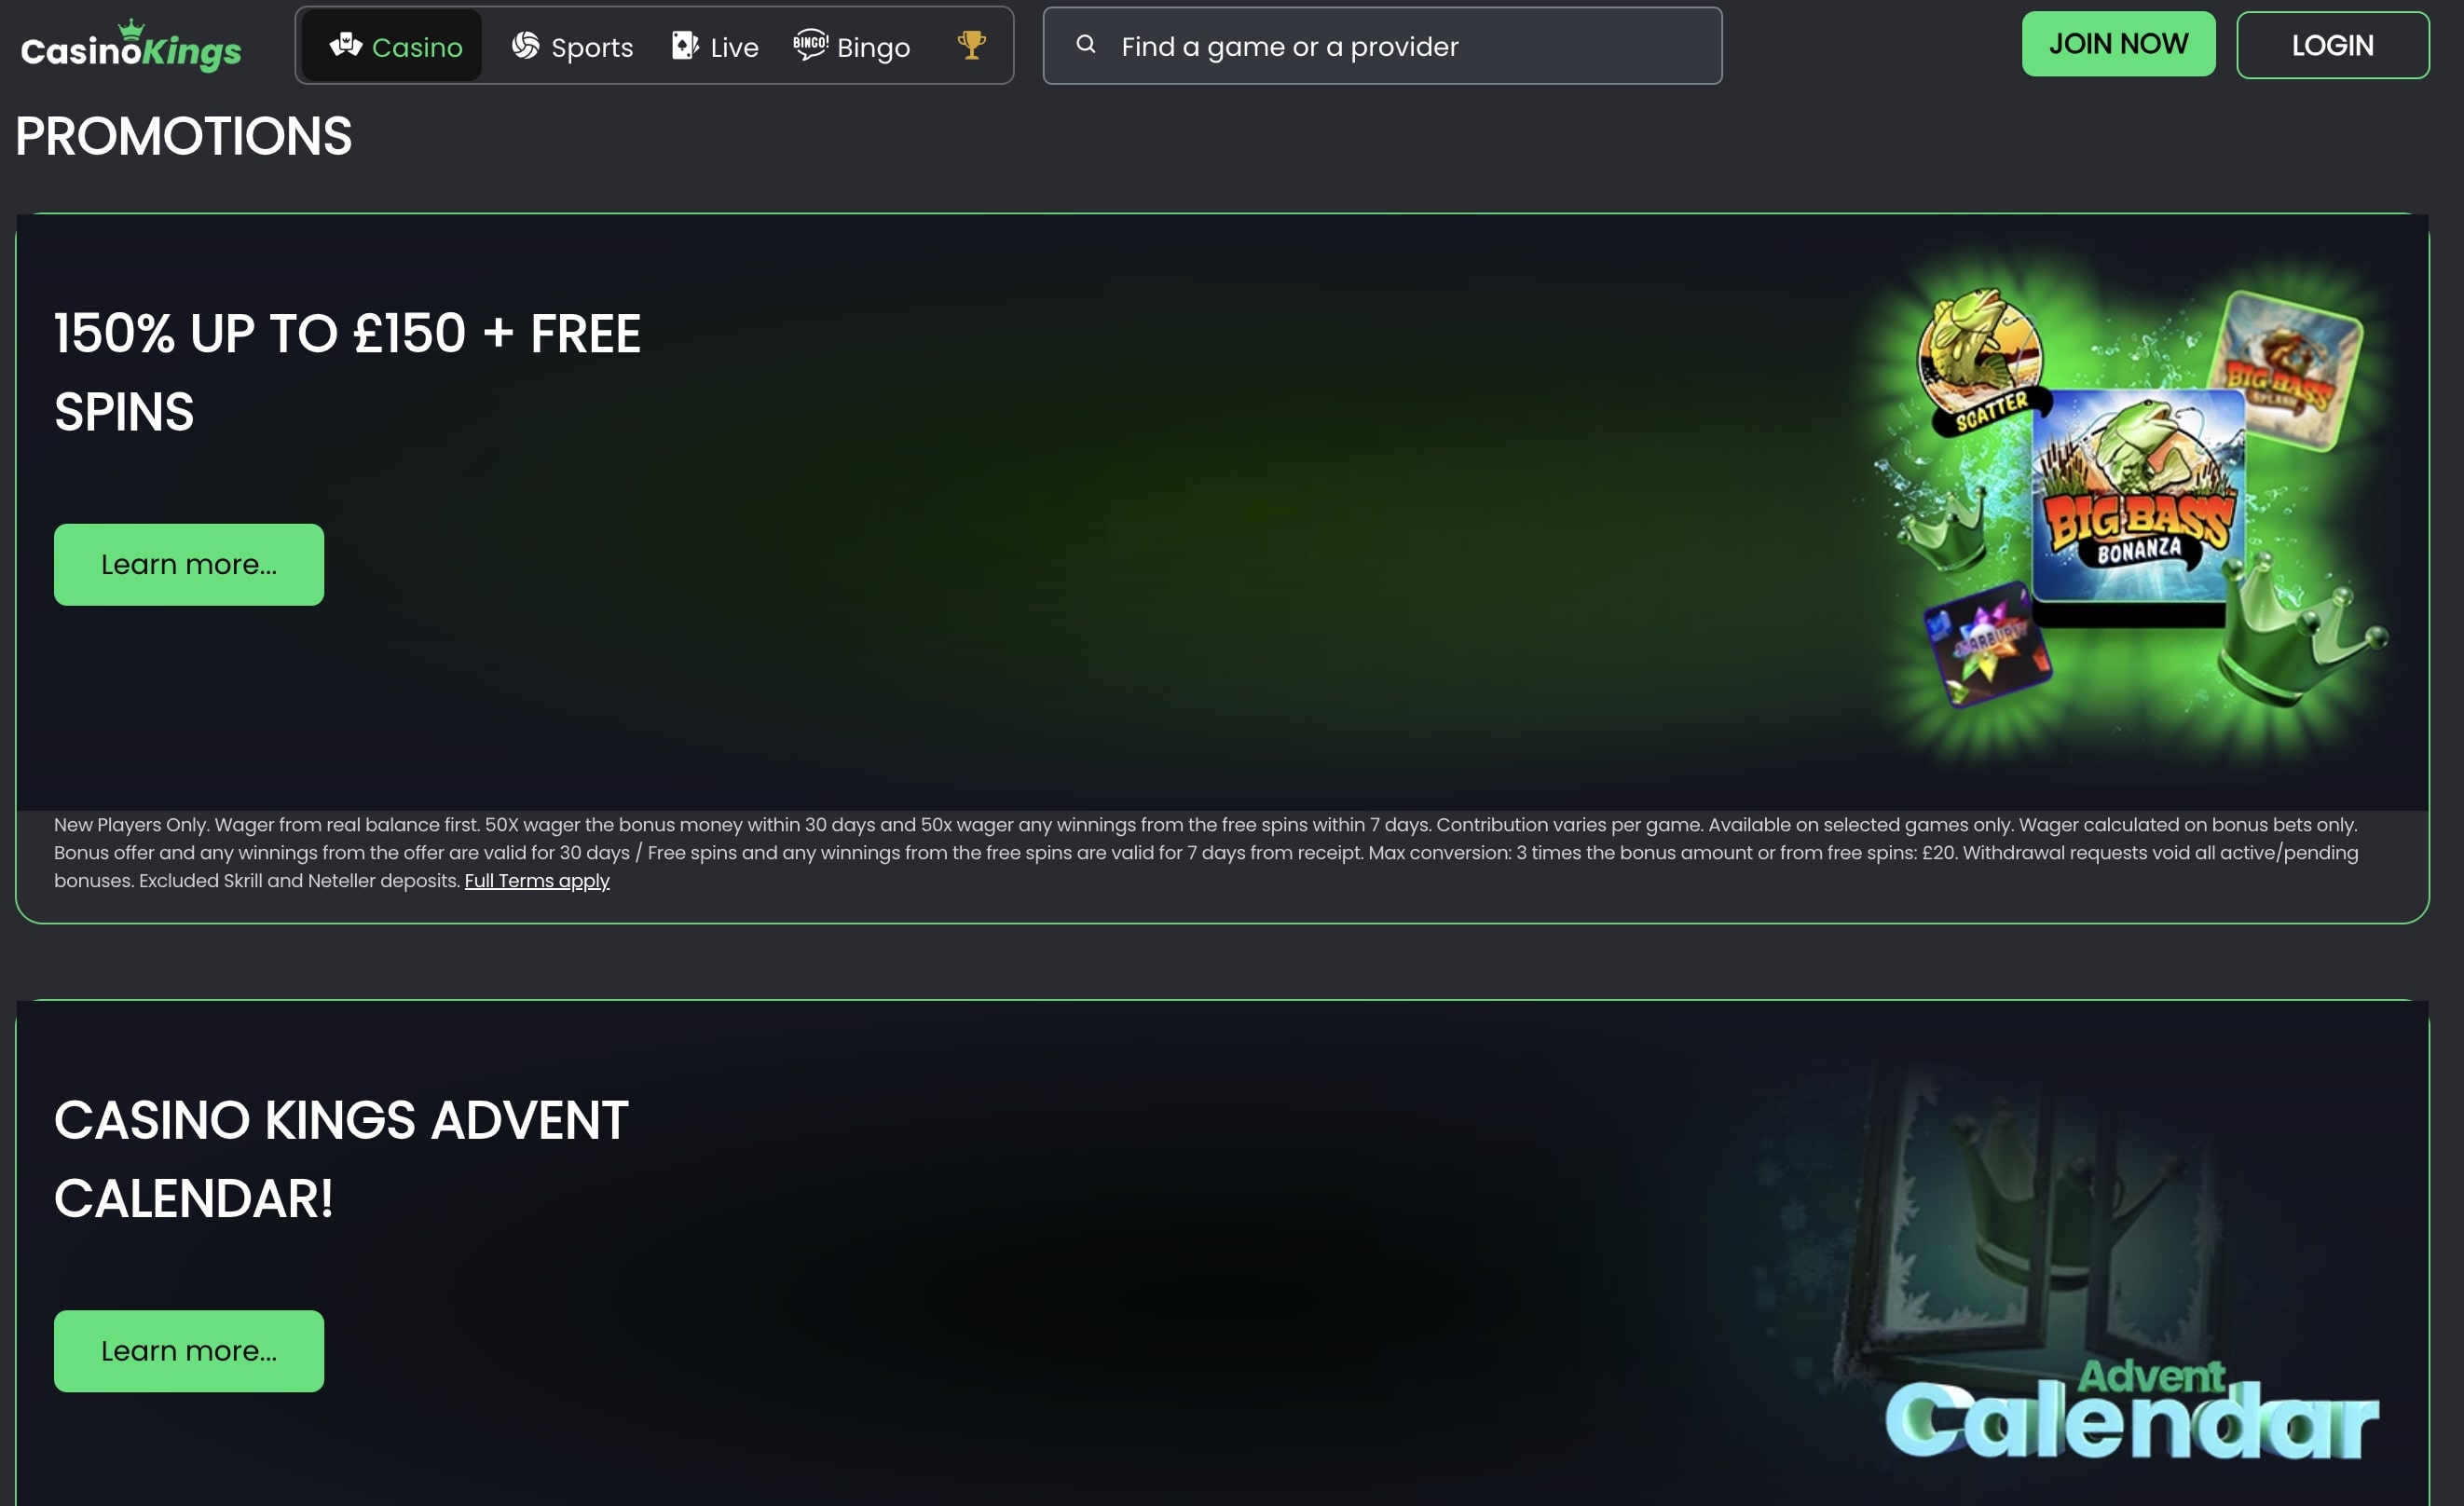Click the Bingo speech bubble icon
The height and width of the screenshot is (1506, 2464).
click(810, 45)
